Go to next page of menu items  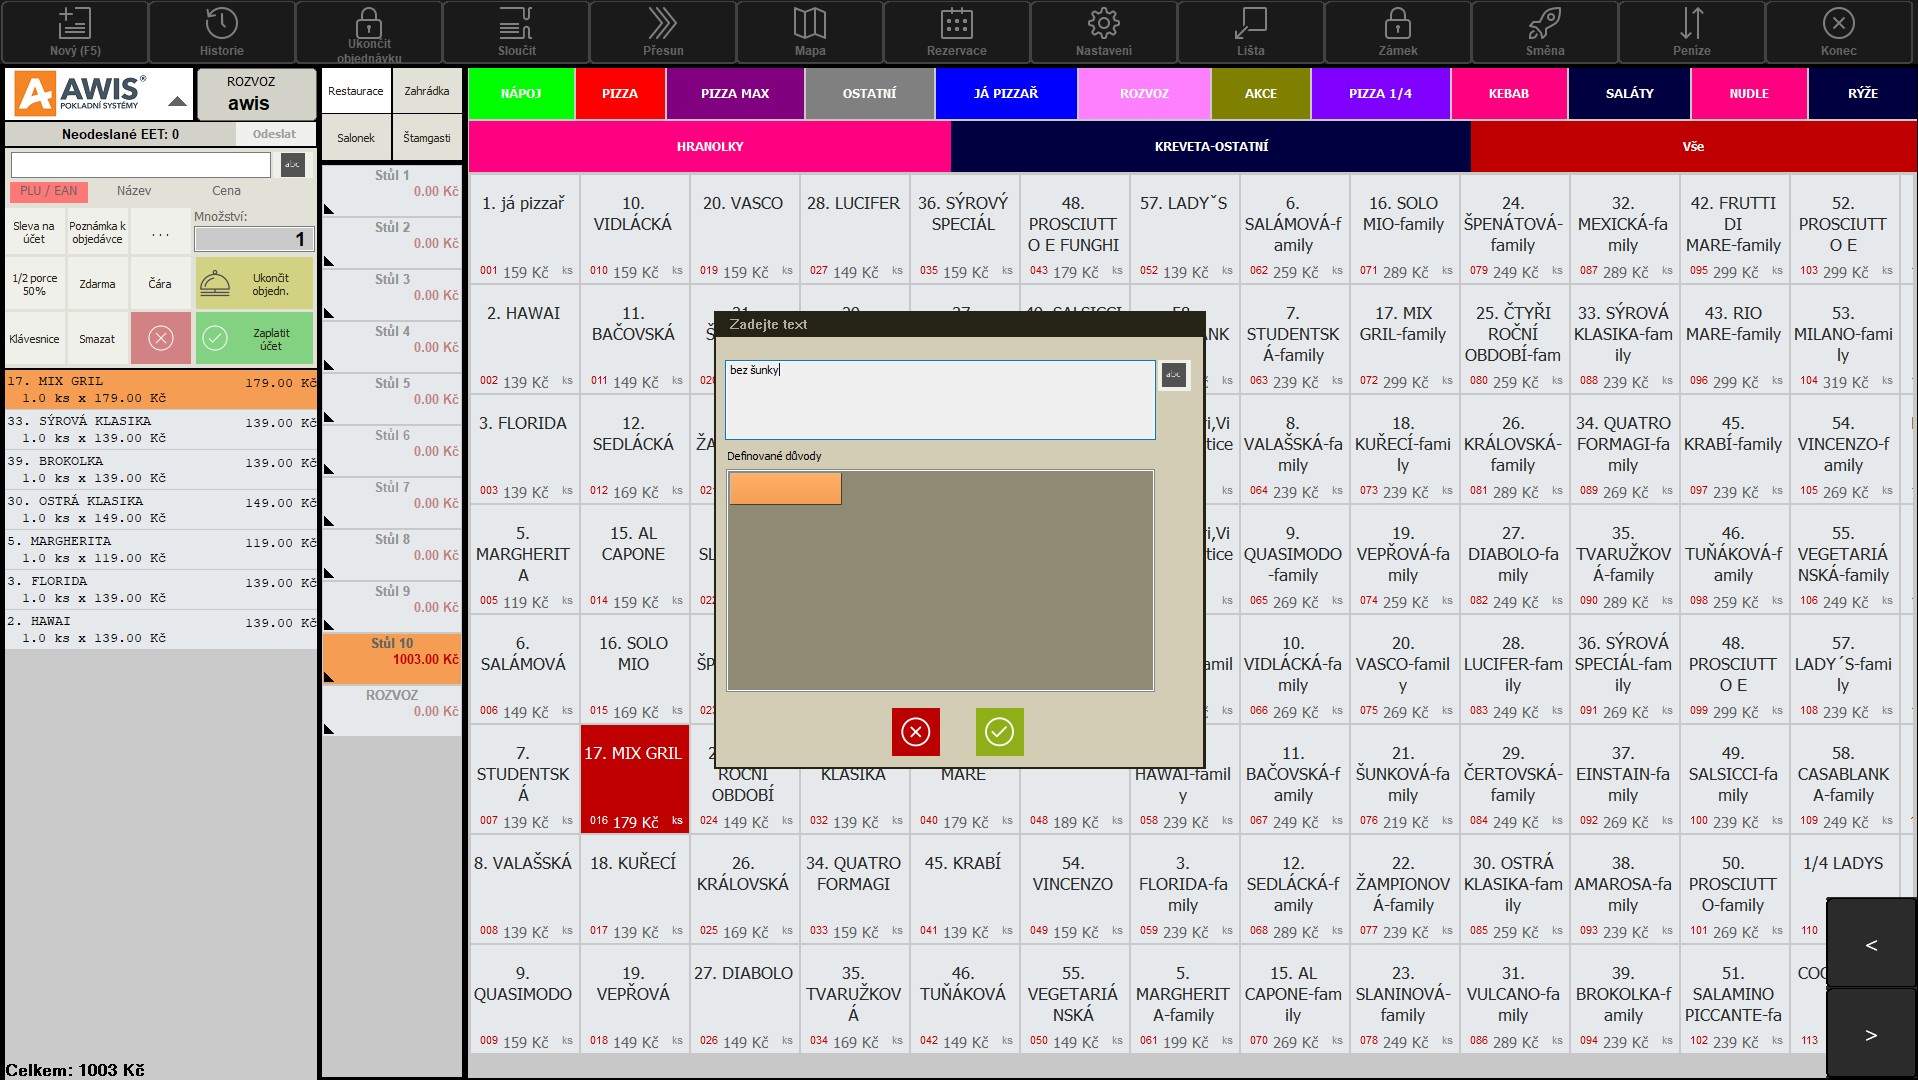click(1870, 1035)
